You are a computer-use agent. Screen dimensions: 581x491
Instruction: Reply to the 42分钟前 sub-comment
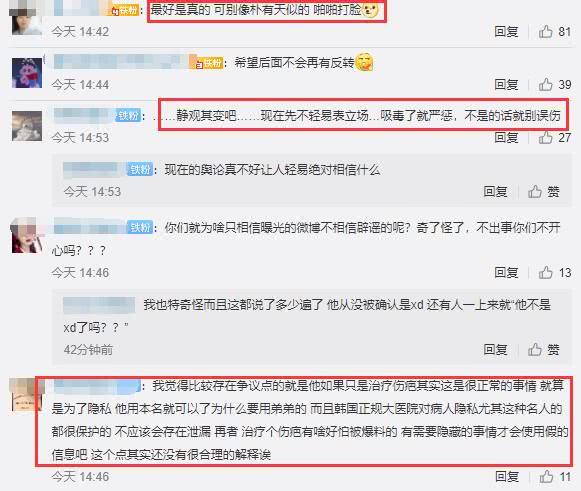pyautogui.click(x=495, y=349)
